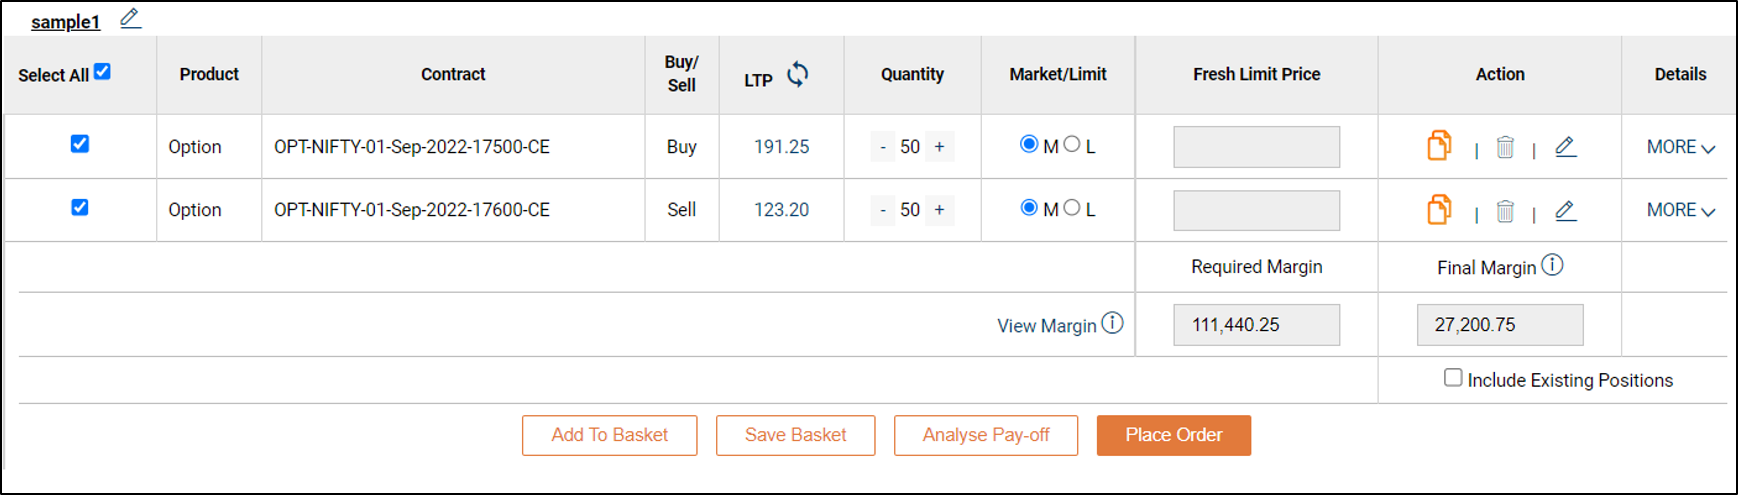Select Limit order for 17600-CE row
1738x495 pixels.
tap(1072, 208)
